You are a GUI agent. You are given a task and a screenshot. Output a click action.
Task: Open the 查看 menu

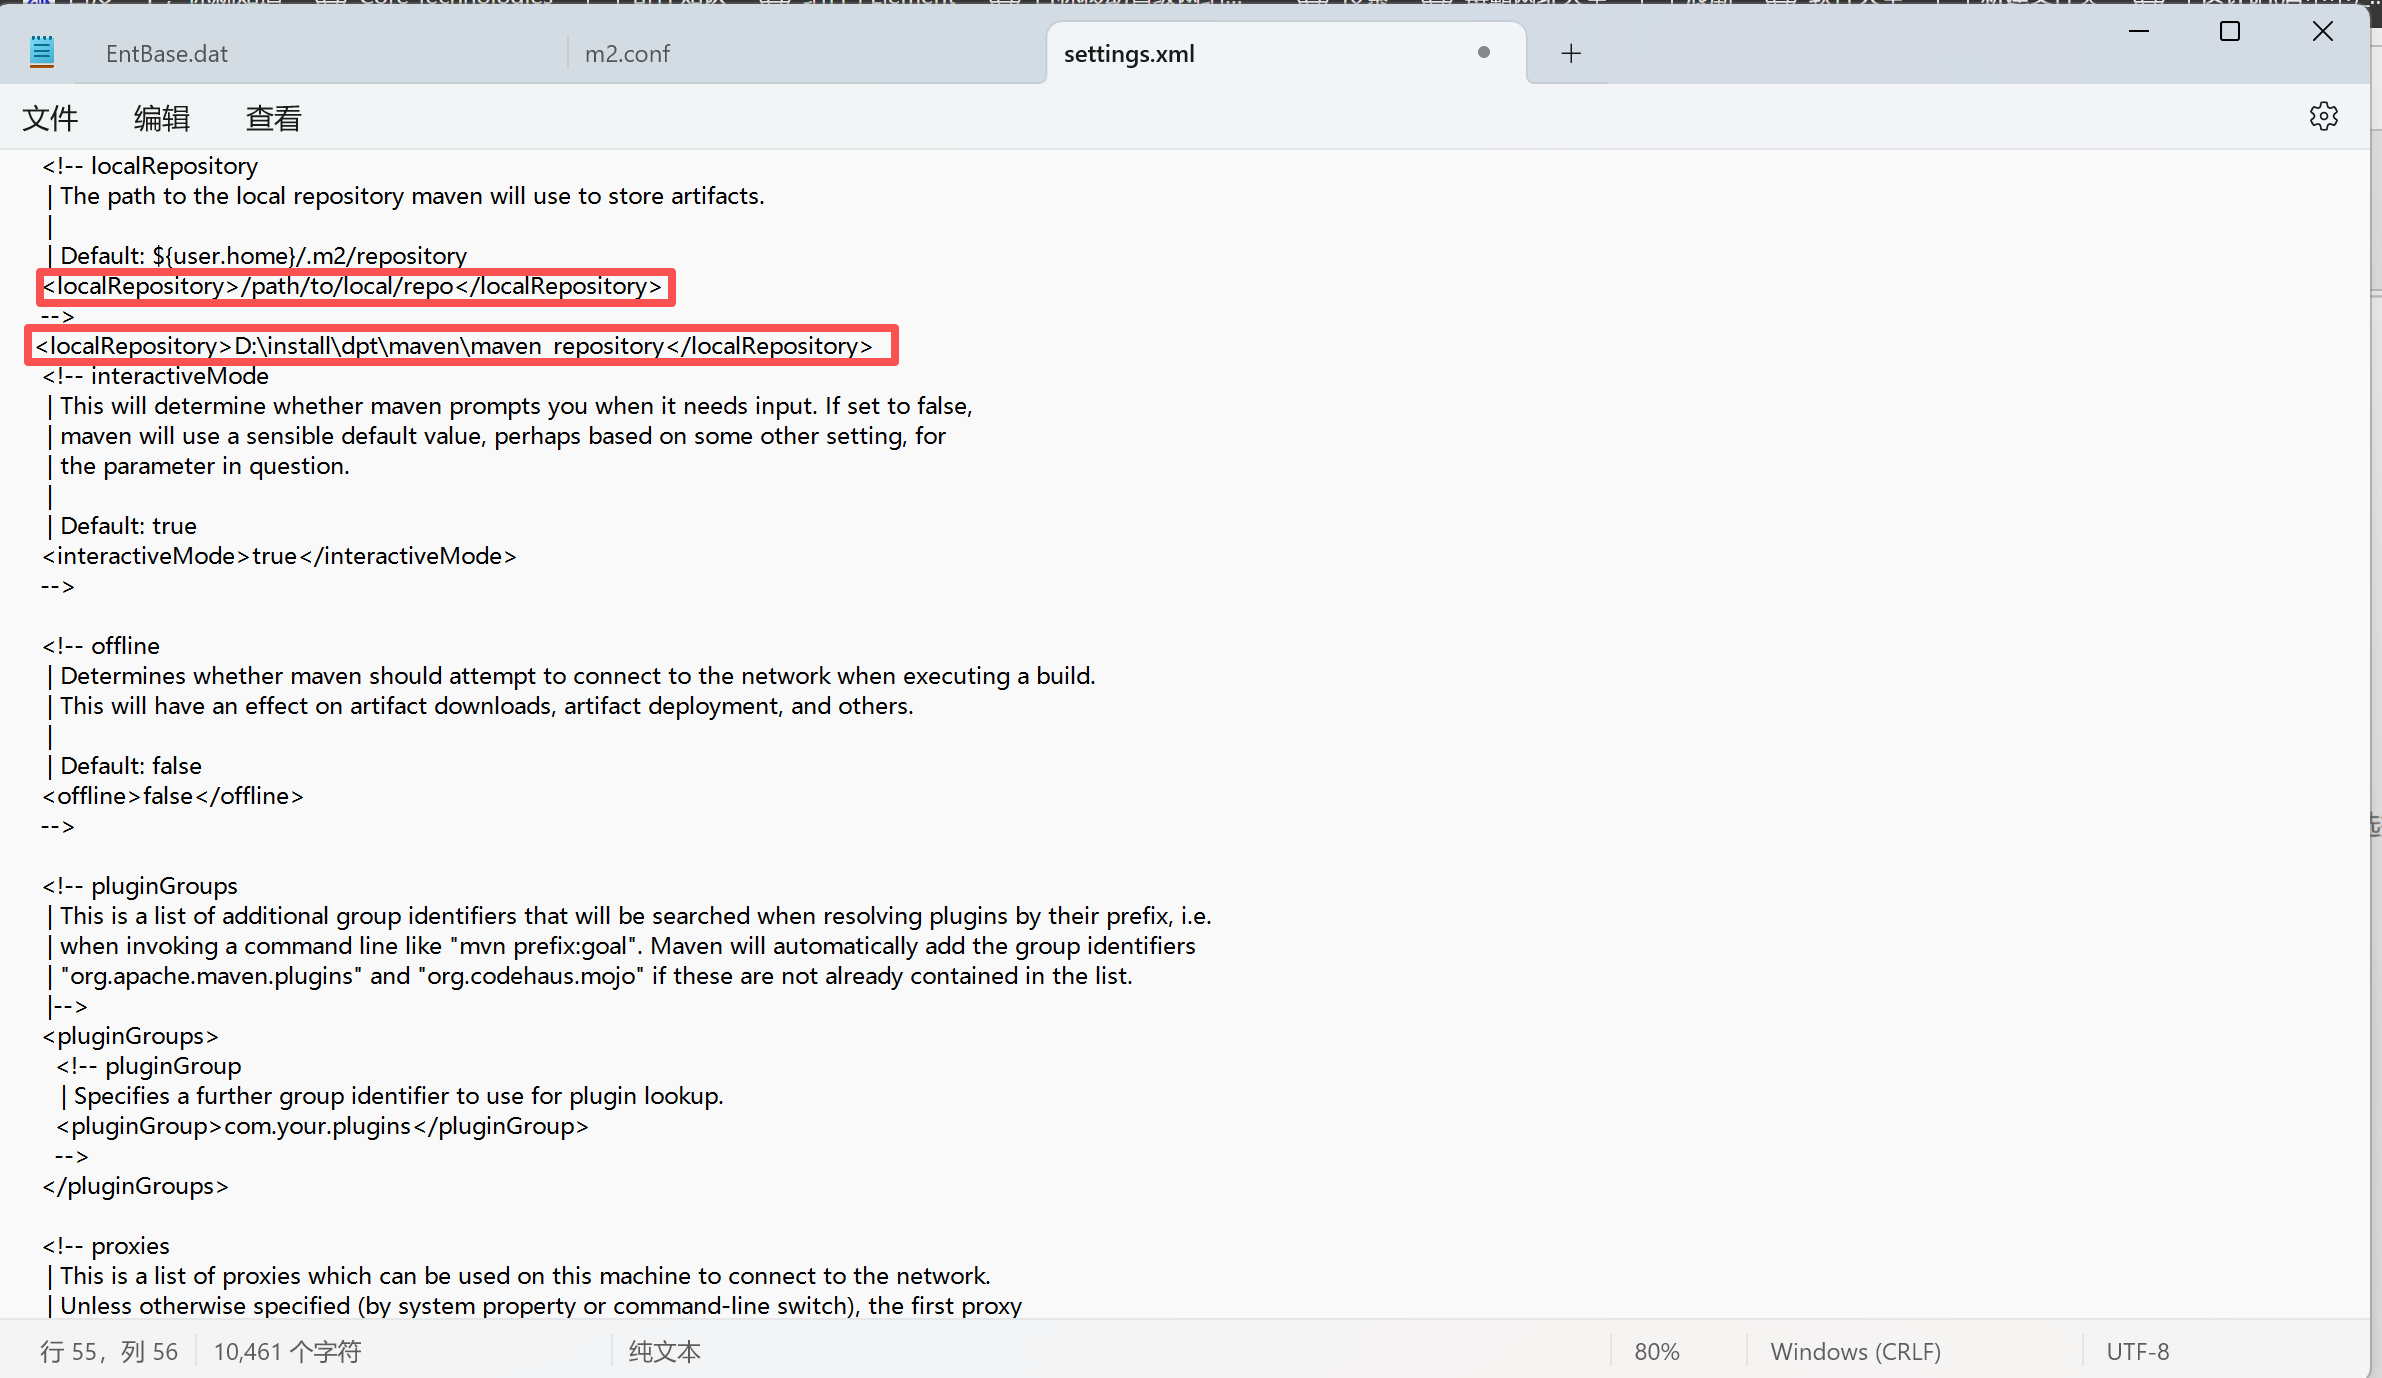274,118
